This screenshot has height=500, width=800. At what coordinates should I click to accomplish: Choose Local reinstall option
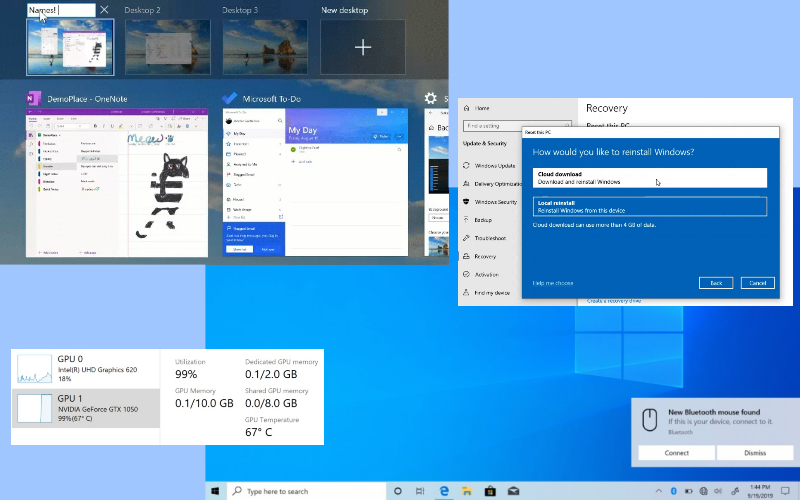[x=649, y=206]
